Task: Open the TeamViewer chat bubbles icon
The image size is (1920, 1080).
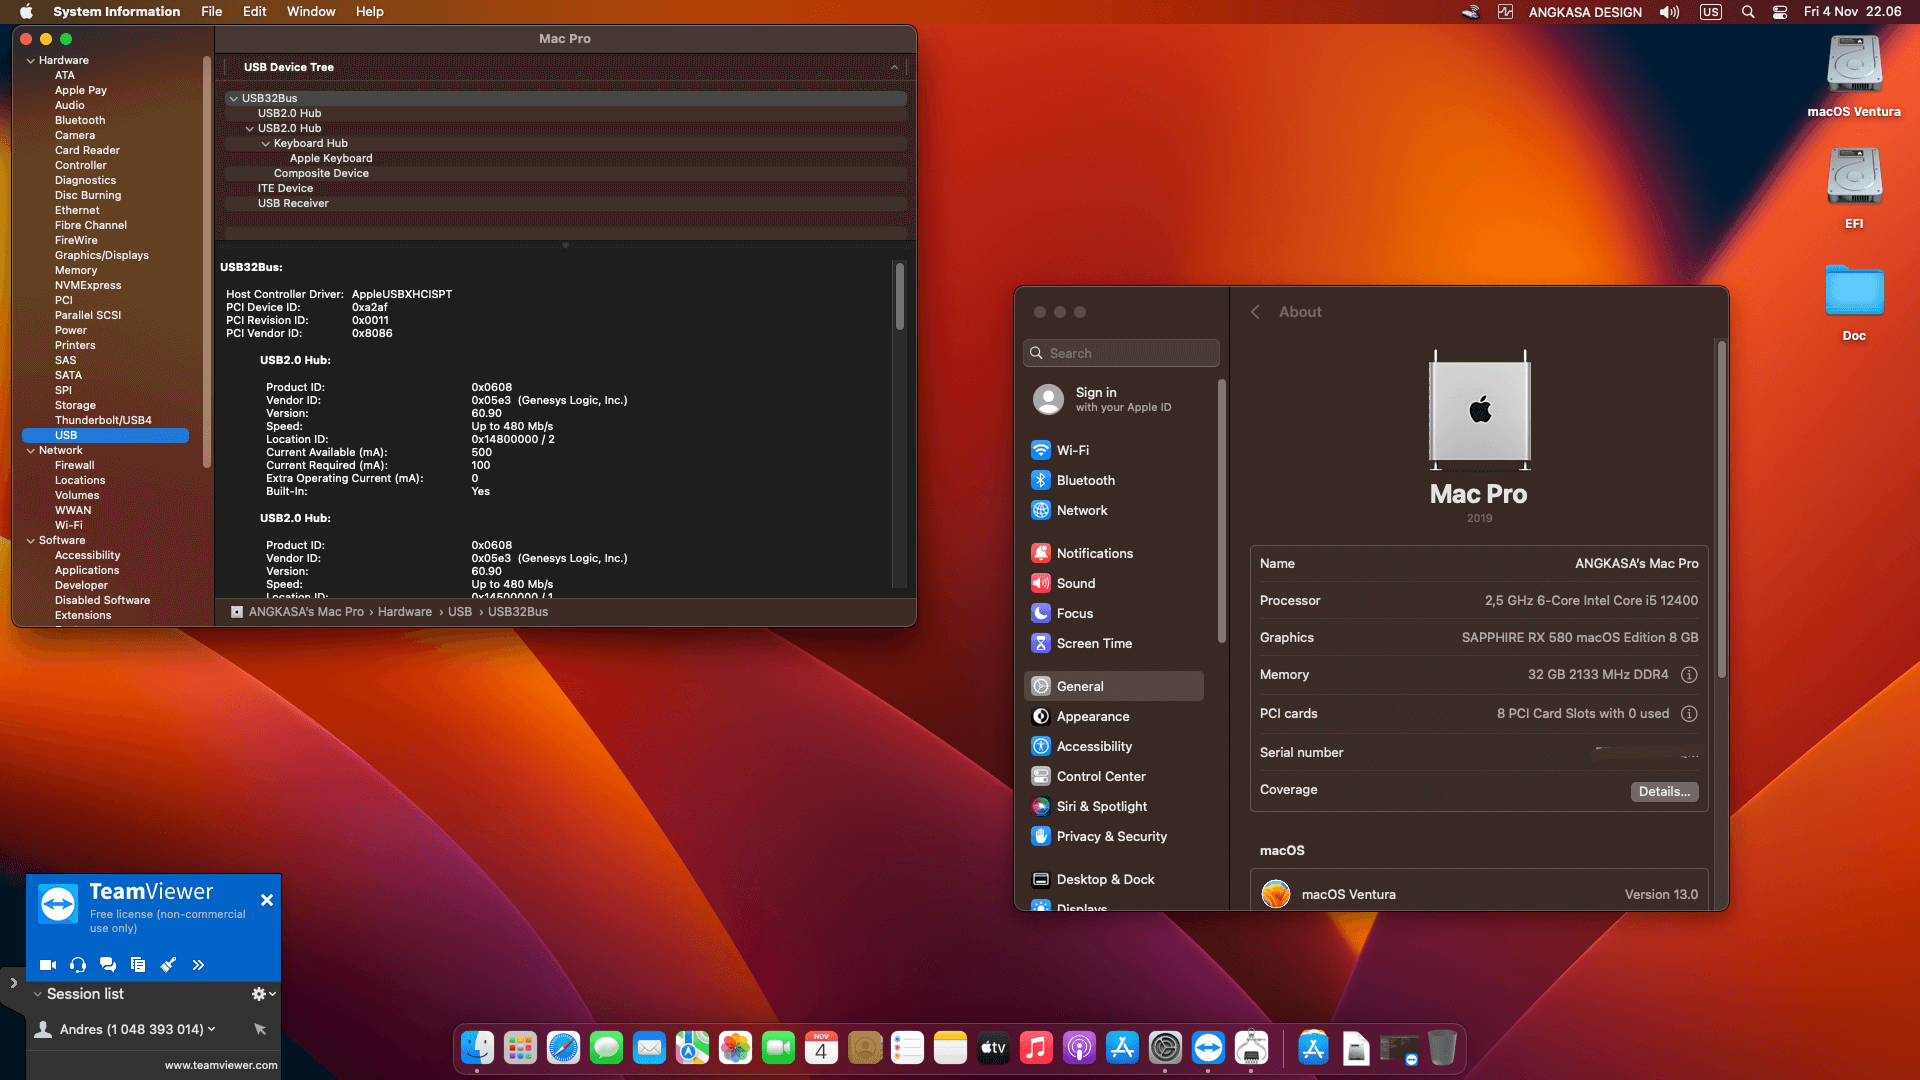Action: 108,965
